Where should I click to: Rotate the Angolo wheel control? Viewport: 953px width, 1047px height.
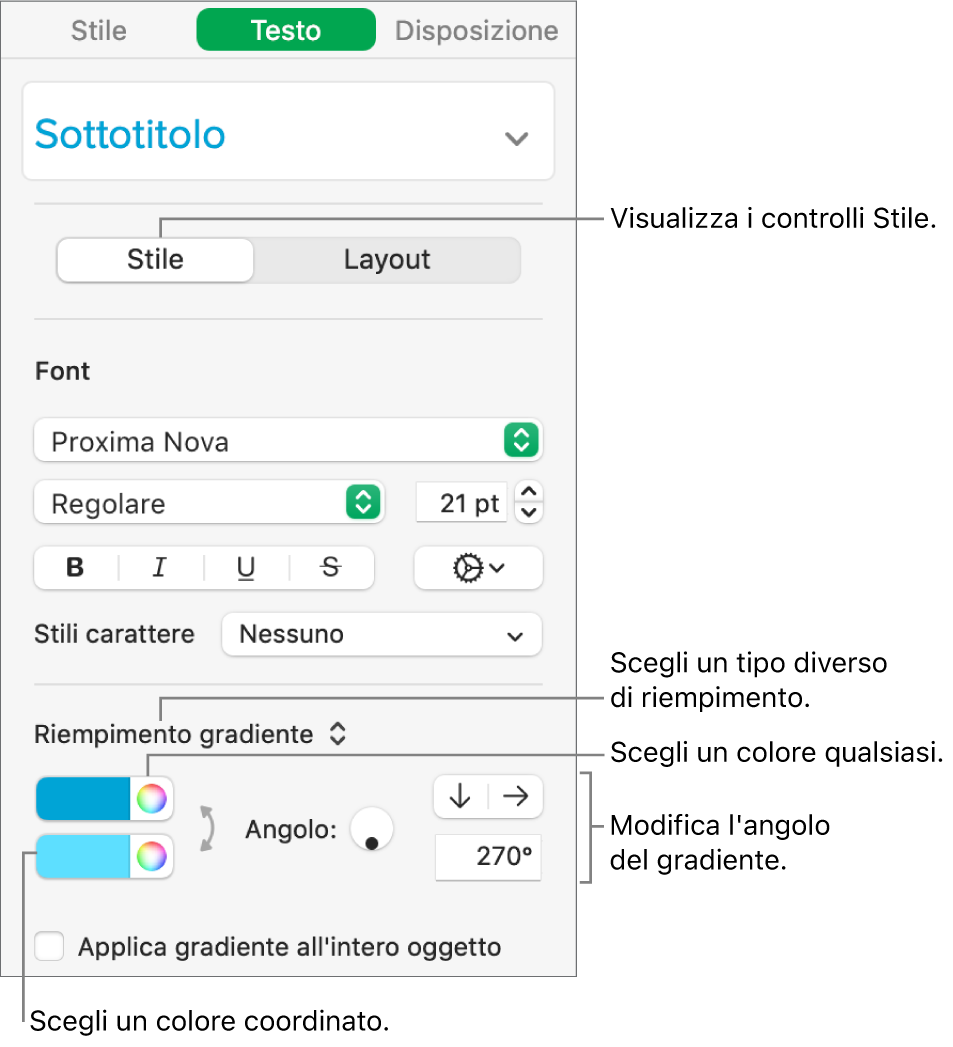[371, 830]
